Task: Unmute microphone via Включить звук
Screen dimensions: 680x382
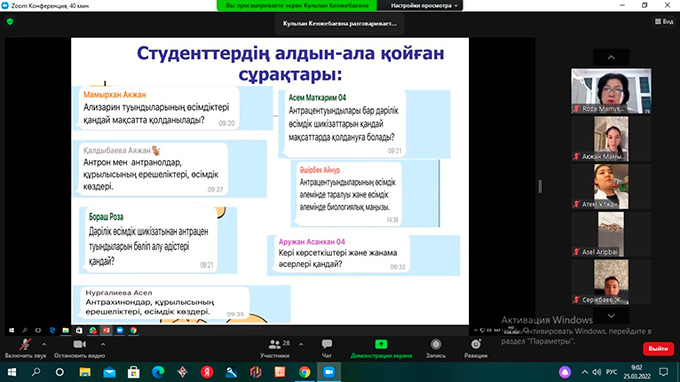Action: point(25,349)
